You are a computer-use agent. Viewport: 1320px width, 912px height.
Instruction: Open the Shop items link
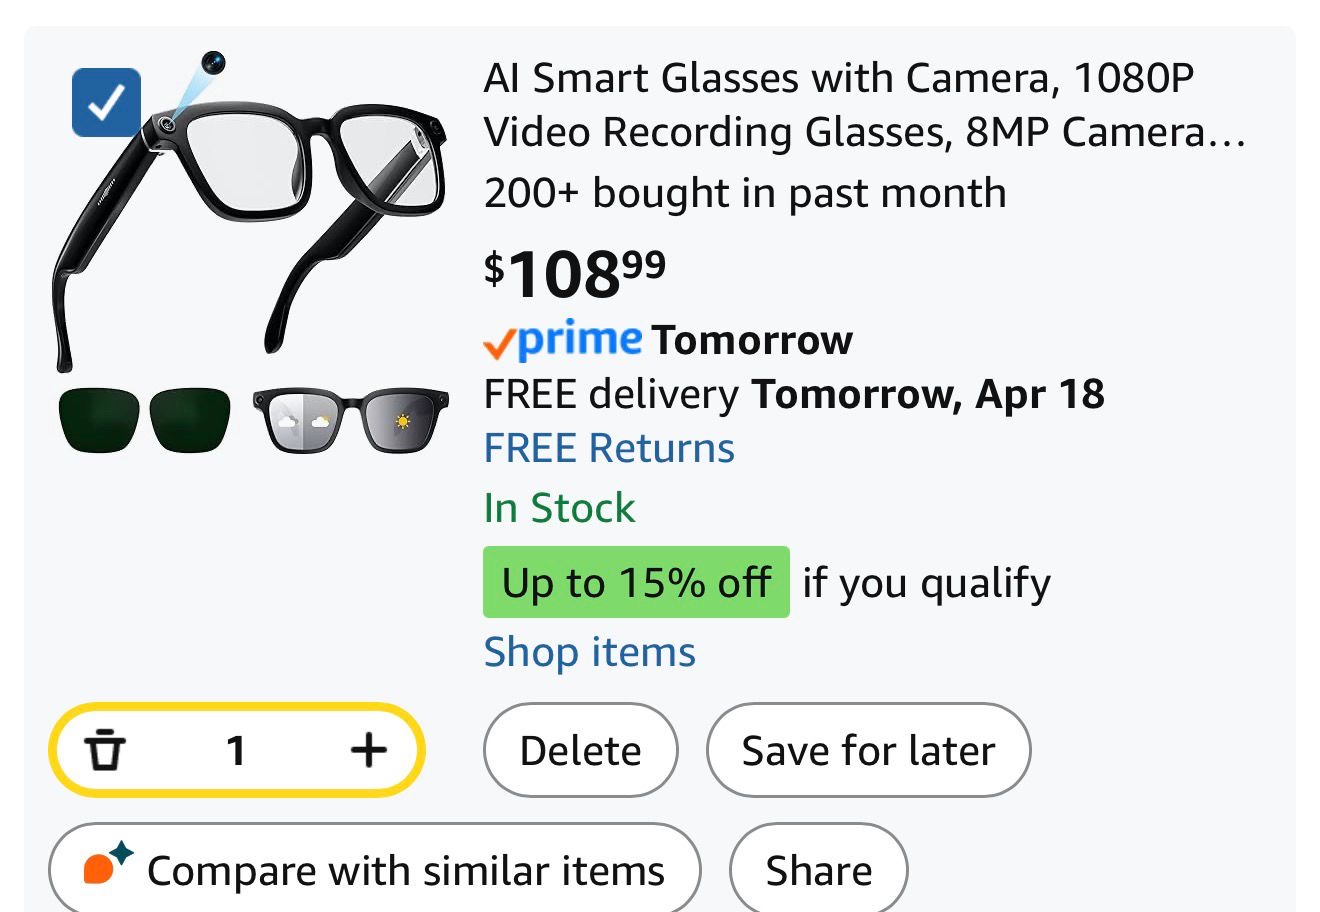click(x=589, y=653)
